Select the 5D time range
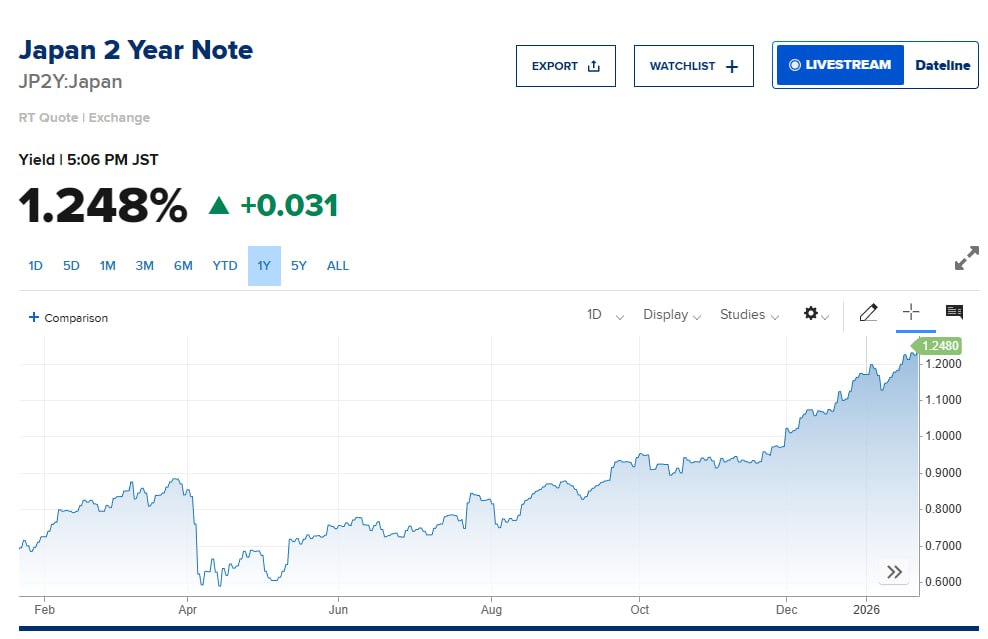 click(x=71, y=266)
